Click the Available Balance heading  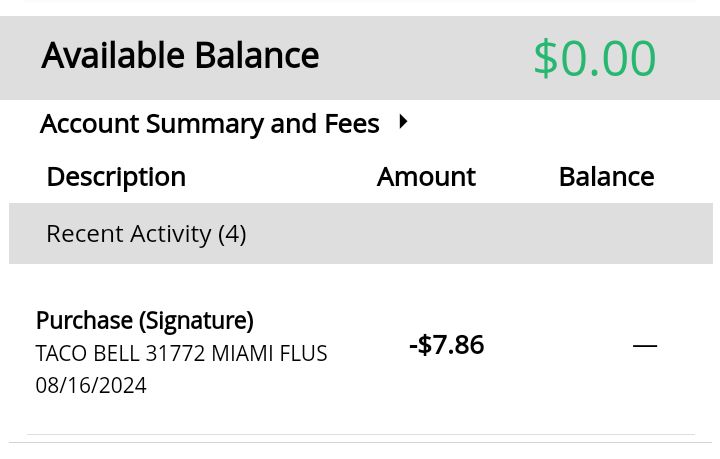tap(180, 56)
